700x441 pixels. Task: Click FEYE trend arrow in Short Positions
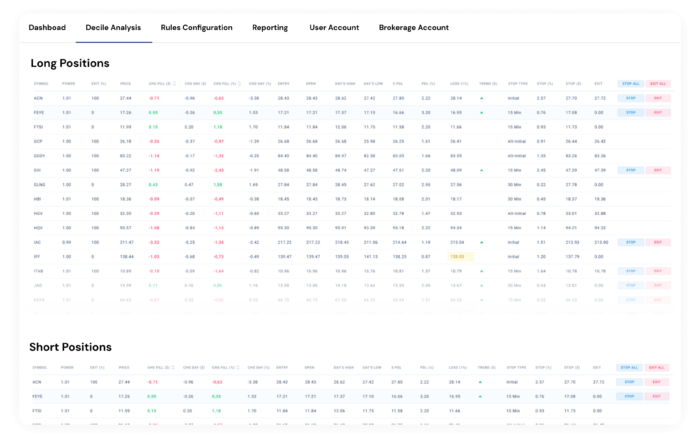pos(480,396)
